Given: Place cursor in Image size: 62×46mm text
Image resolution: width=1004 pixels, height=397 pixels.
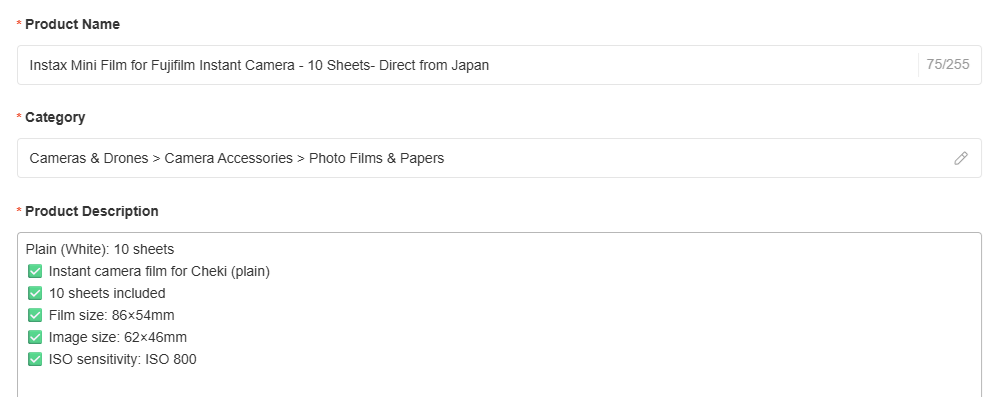Looking at the screenshot, I should [x=118, y=337].
